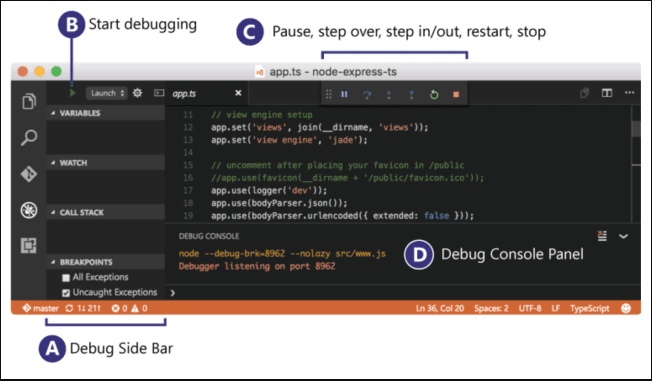Change encoding via UTF-8 status item
The width and height of the screenshot is (652, 381).
(530, 308)
